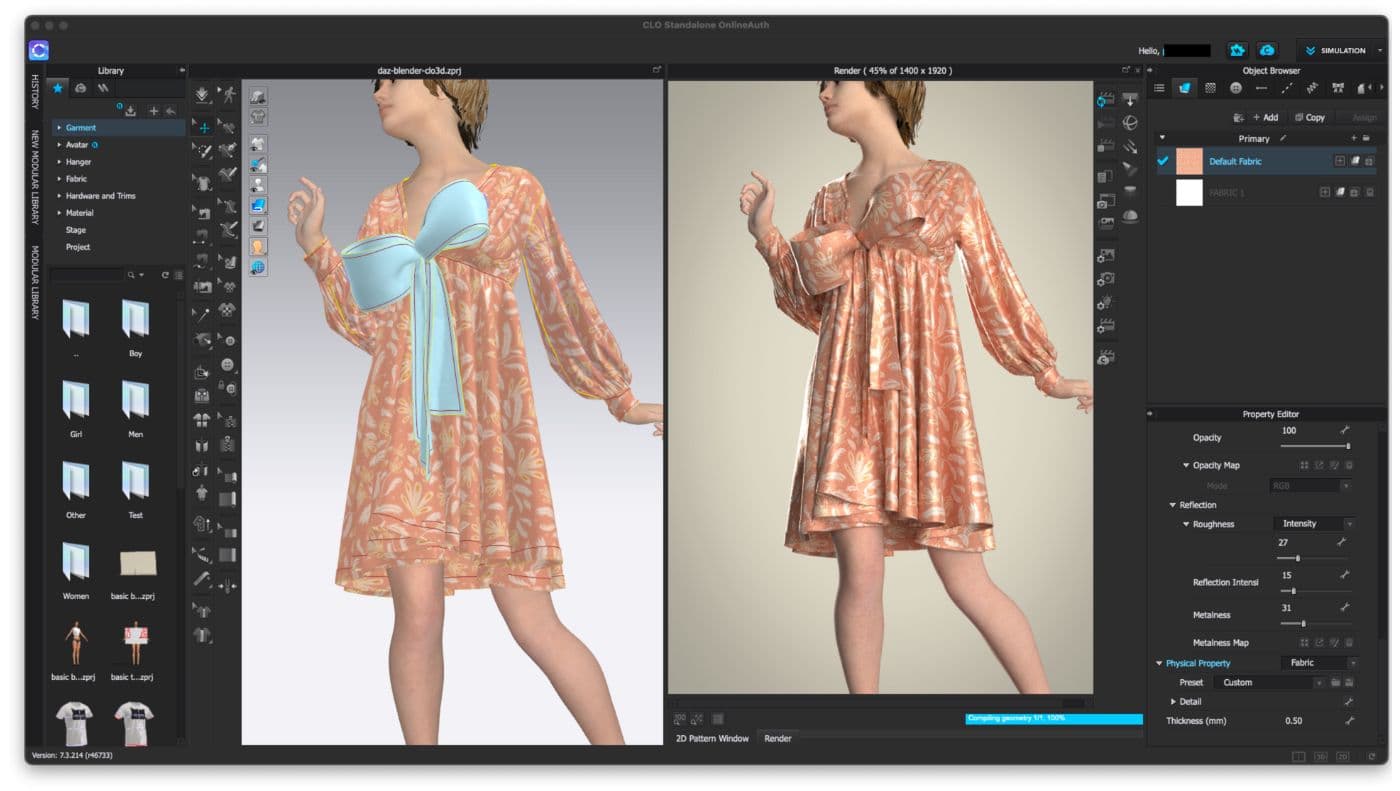This screenshot has height=791, width=1400.
Task: Collapse the Primary fabric group disclosure triangle
Action: [1163, 137]
